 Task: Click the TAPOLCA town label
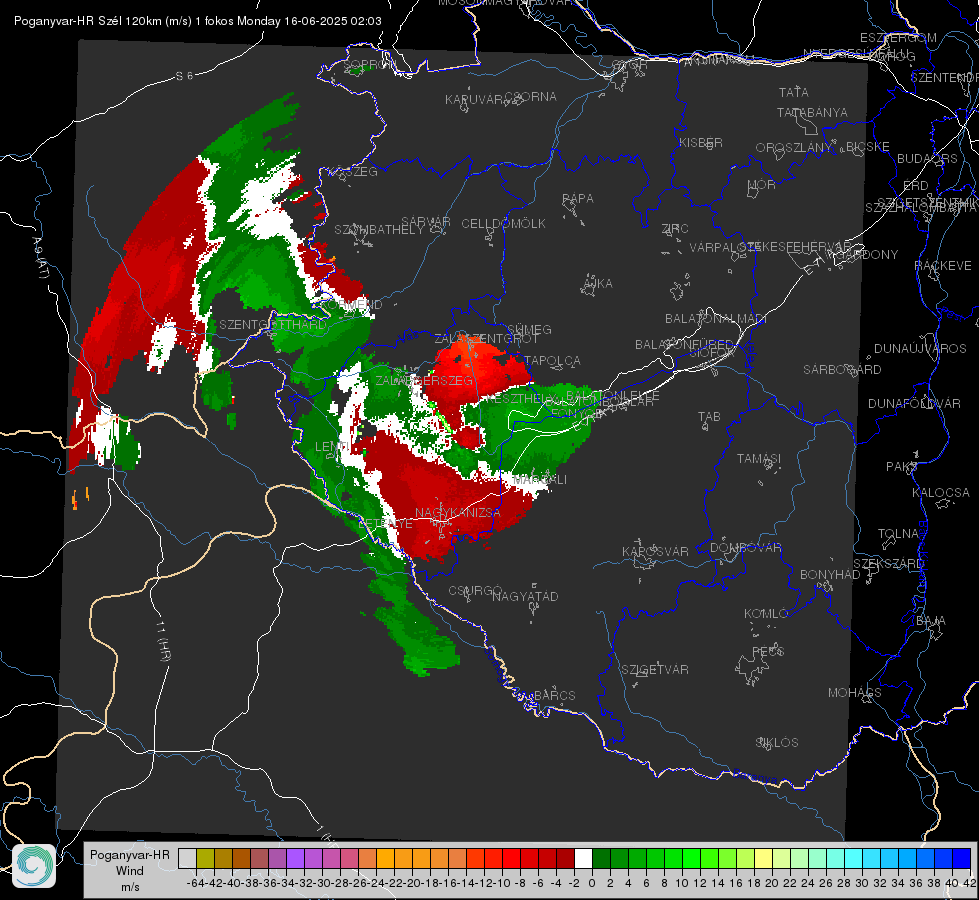[552, 360]
